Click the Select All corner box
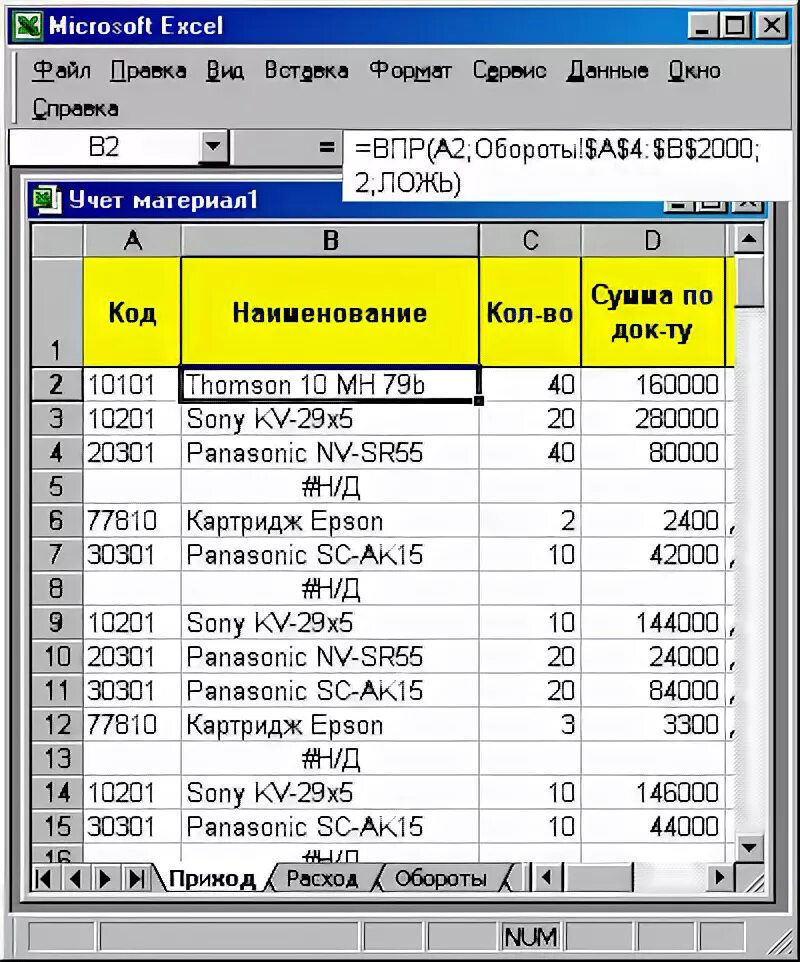Viewport: 800px width, 962px height. [57, 240]
